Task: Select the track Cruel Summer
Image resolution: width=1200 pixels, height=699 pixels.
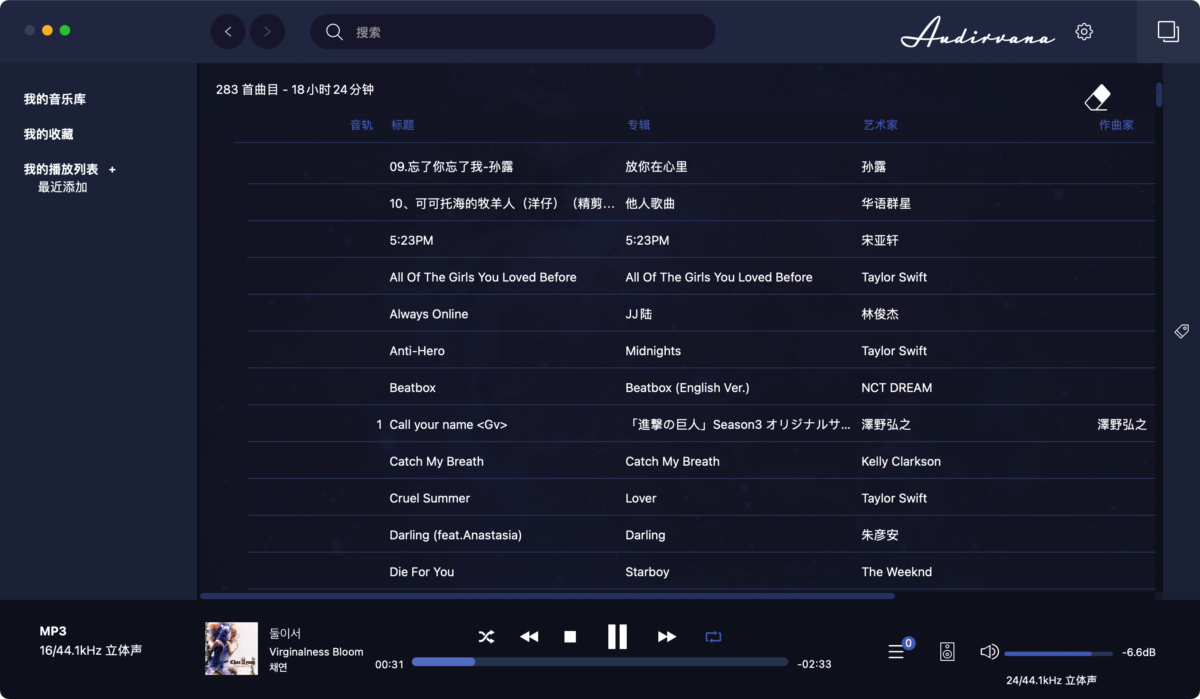Action: (x=430, y=498)
